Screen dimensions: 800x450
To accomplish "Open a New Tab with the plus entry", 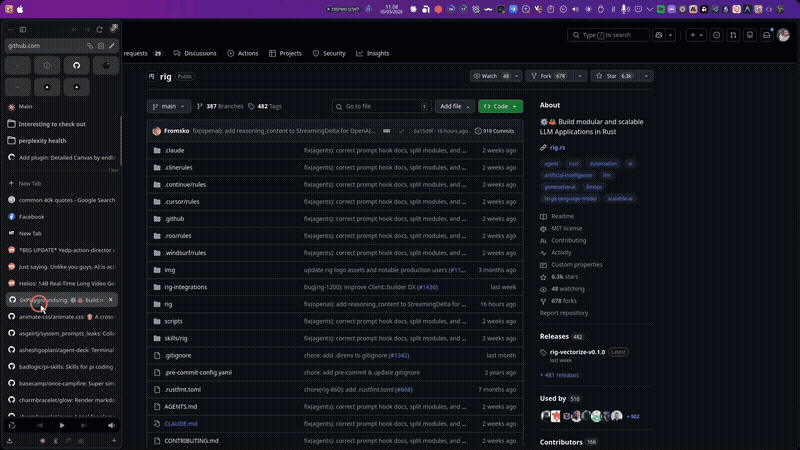I will click(x=62, y=183).
